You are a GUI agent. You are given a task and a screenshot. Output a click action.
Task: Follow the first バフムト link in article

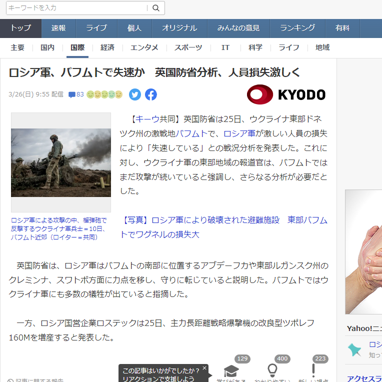pos(191,134)
